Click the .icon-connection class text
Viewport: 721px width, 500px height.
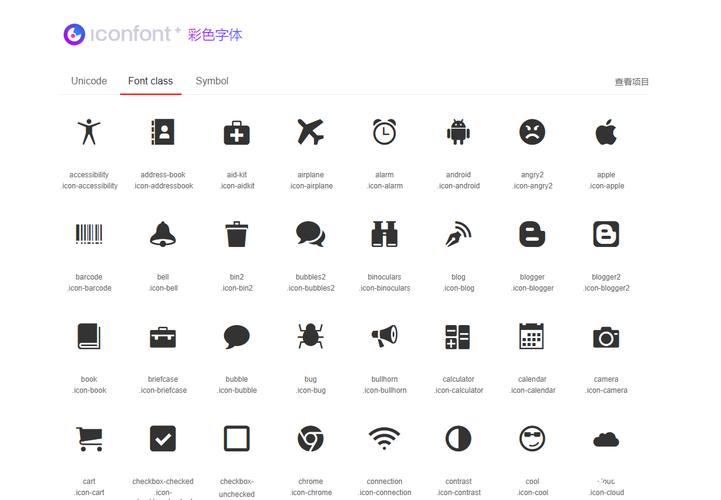point(385,492)
